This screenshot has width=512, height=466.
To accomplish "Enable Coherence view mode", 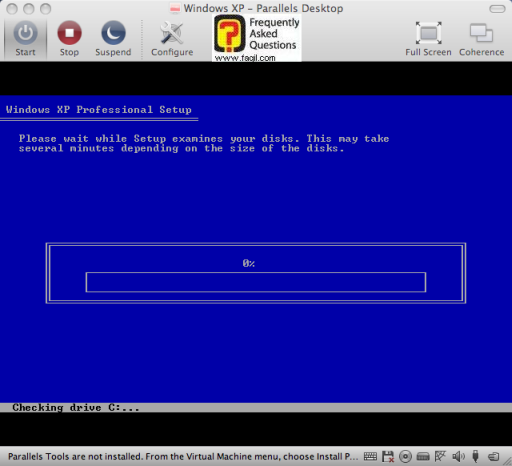I will [481, 38].
